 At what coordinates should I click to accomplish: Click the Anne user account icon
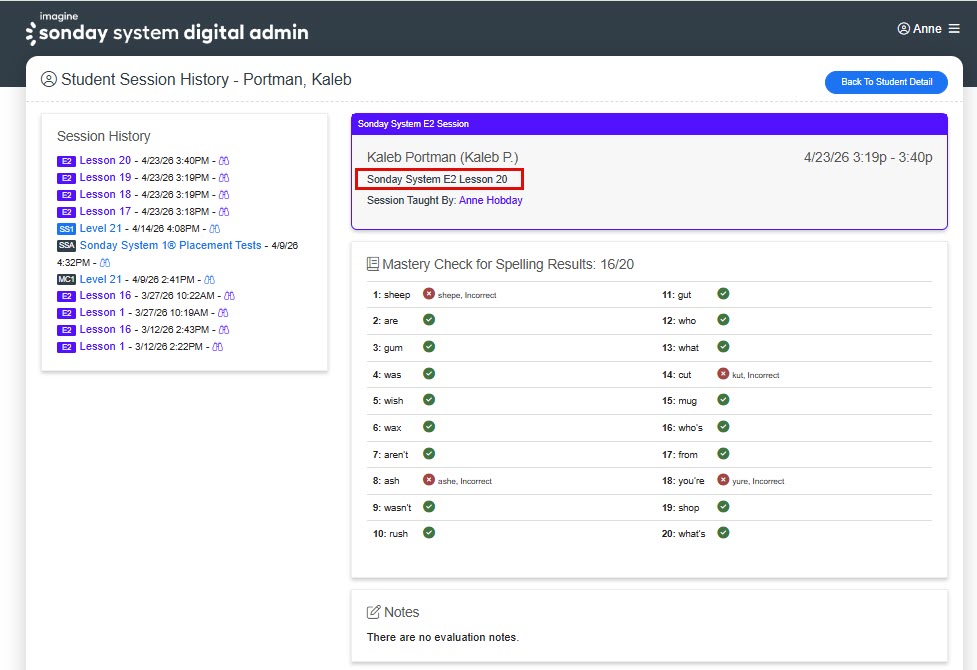[903, 29]
